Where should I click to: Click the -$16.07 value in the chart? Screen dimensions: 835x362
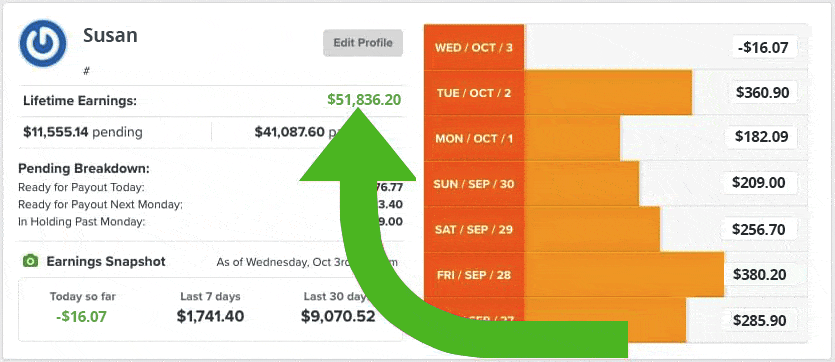click(763, 47)
